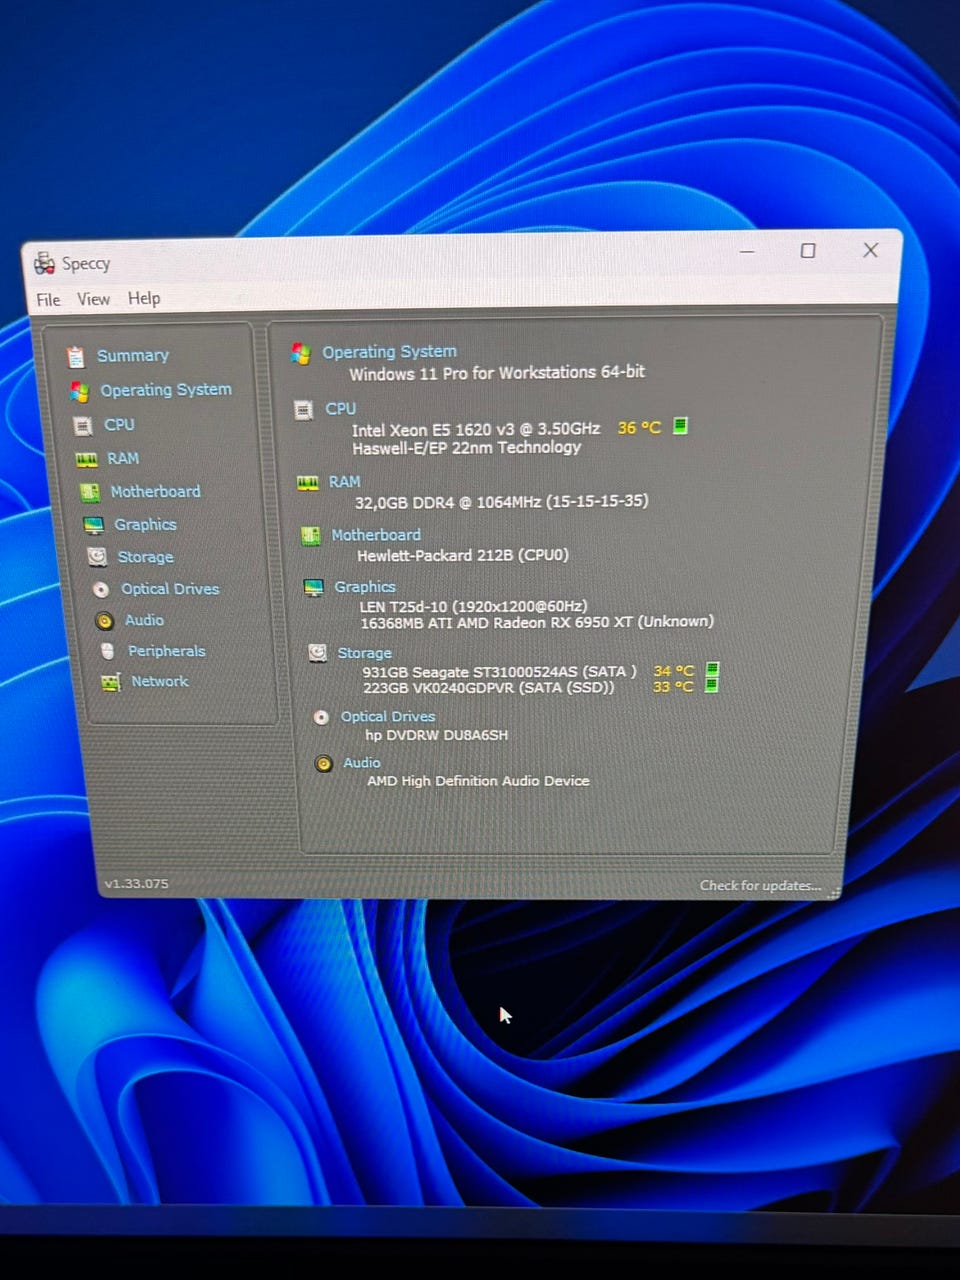
Task: Click the Windows flag icon in summary pane
Action: 300,353
